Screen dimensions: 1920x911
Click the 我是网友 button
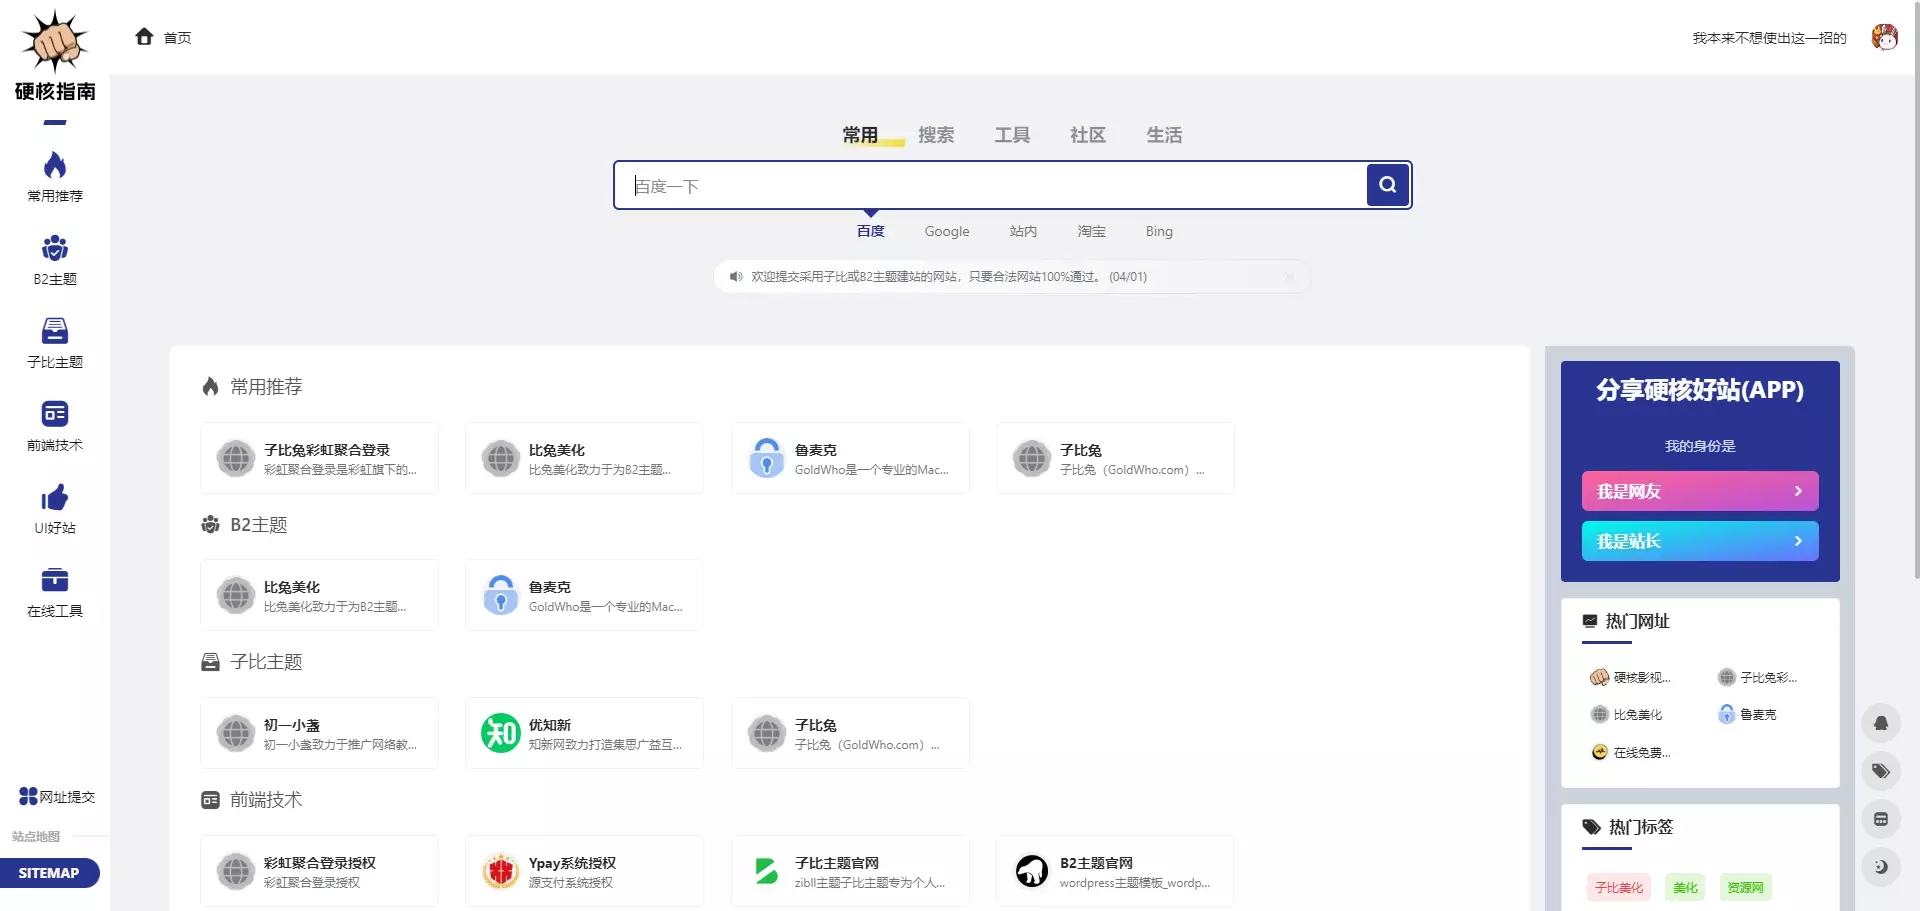[x=1700, y=491]
